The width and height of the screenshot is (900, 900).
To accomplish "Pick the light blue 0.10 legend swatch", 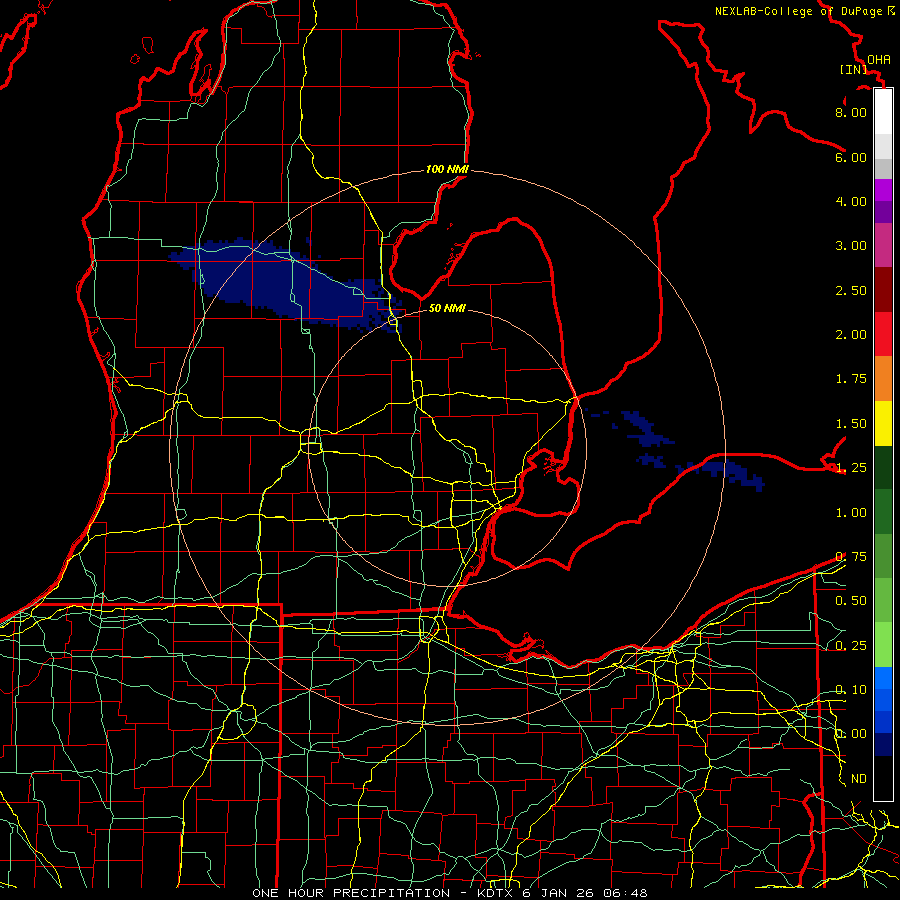I will coord(883,678).
